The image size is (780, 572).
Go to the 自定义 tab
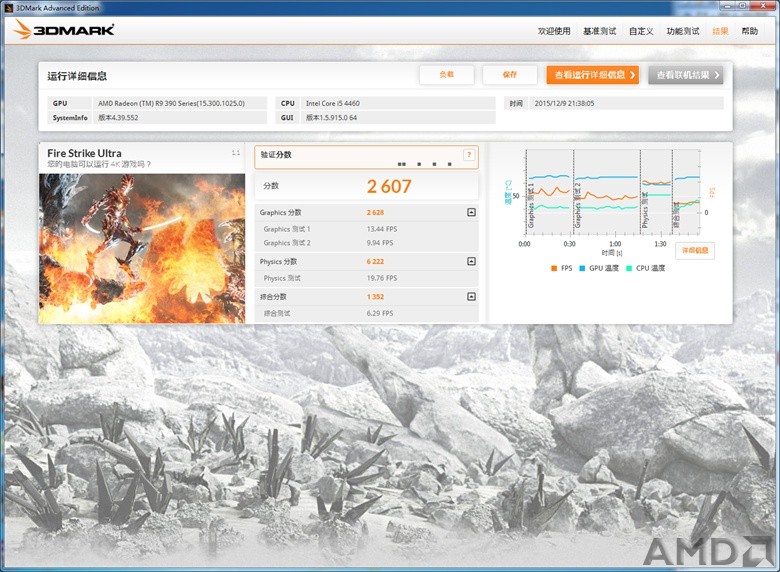pos(641,31)
